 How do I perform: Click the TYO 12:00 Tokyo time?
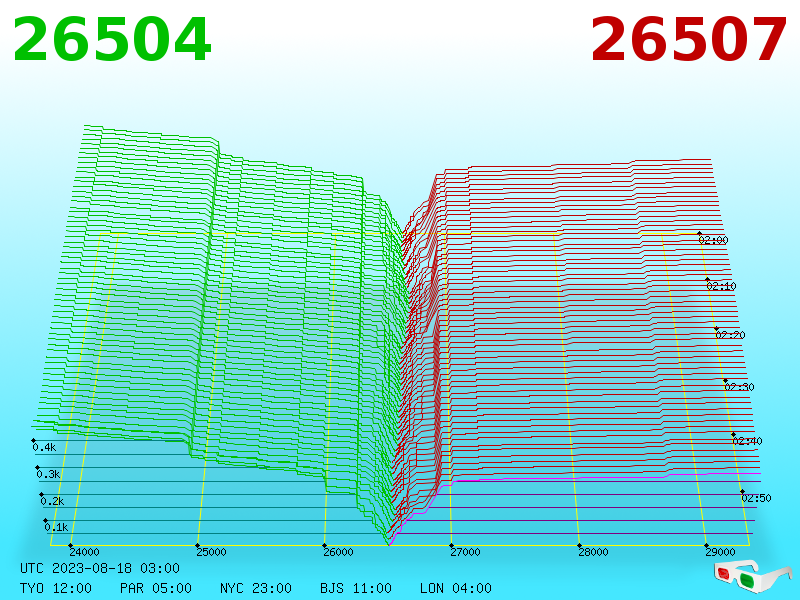coord(56,588)
